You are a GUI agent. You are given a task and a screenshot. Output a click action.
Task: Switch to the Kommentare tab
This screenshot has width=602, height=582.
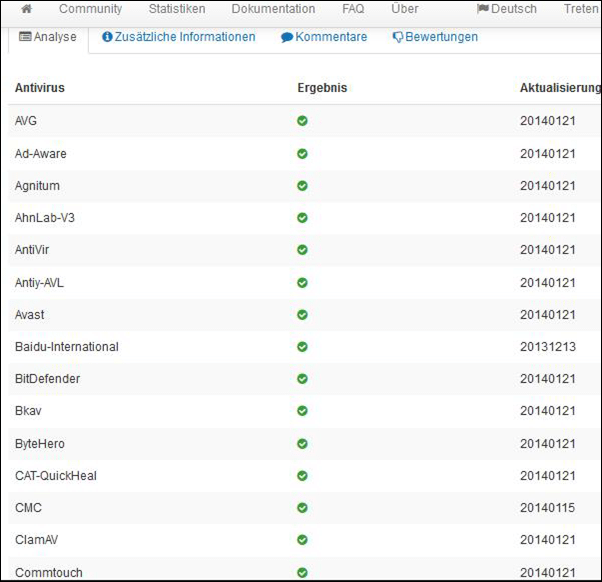(x=324, y=37)
